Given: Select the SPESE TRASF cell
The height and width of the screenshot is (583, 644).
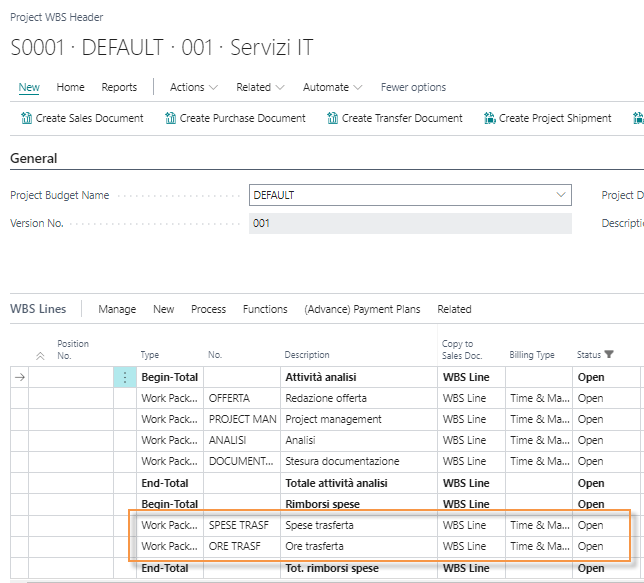Looking at the screenshot, I should [x=242, y=525].
